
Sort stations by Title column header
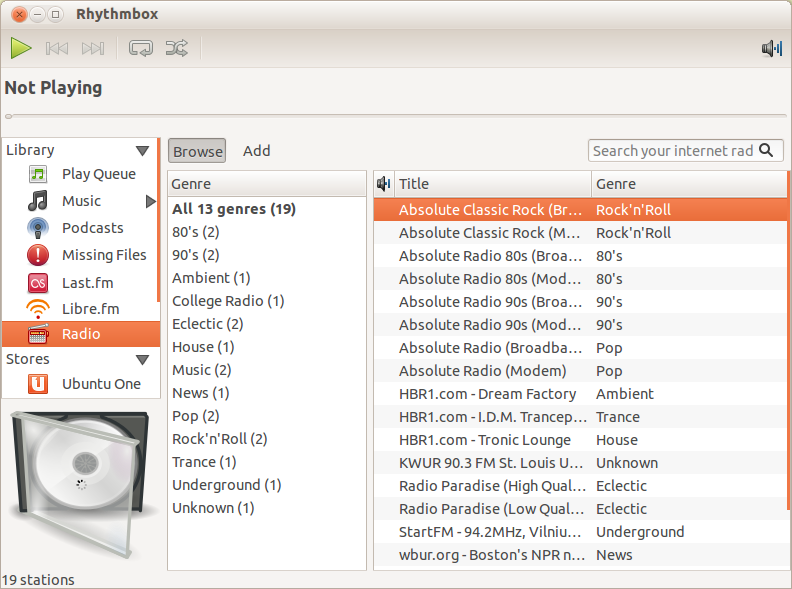(x=492, y=184)
